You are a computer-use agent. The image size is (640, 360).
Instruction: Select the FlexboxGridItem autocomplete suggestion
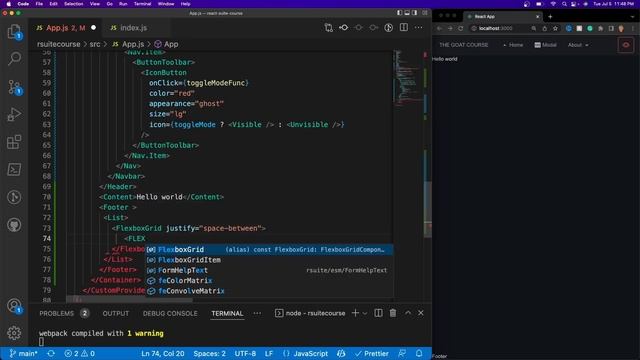point(269,260)
